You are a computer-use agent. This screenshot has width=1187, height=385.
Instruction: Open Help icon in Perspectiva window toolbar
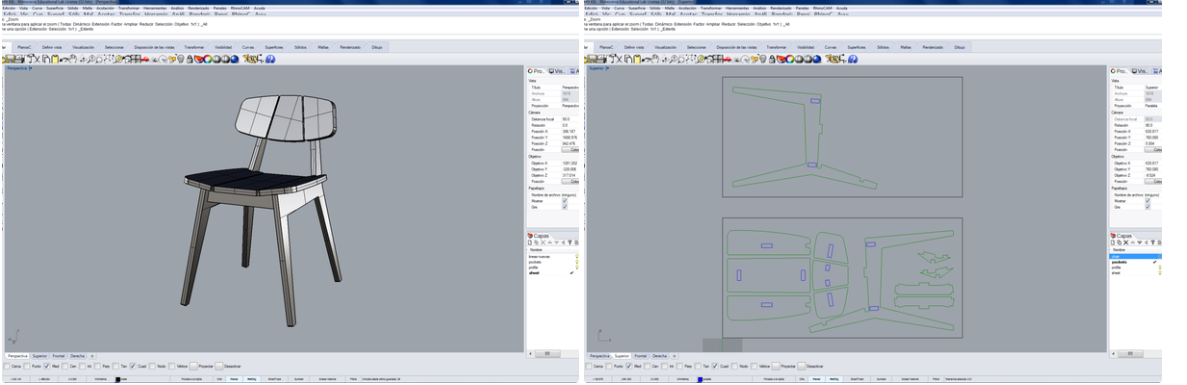click(270, 59)
